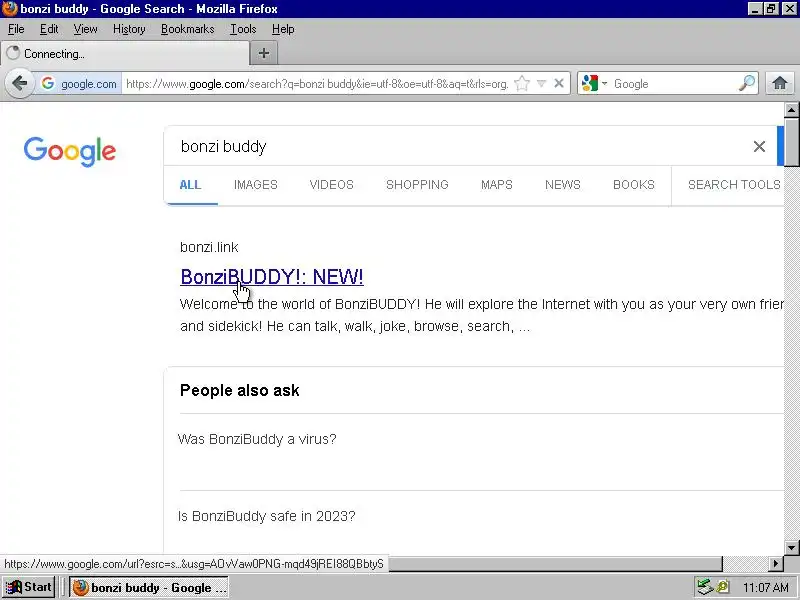Open the Windows Start menu
The height and width of the screenshot is (600, 800).
coord(28,587)
